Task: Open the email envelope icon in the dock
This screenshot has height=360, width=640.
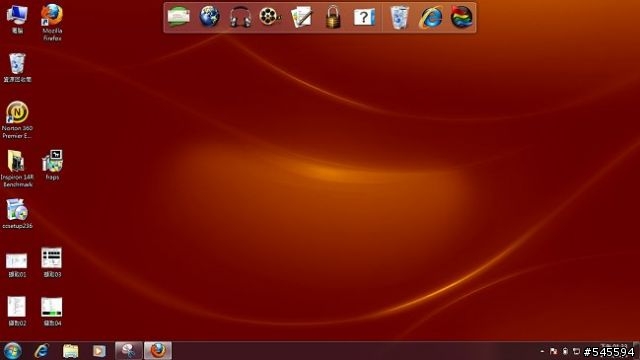Action: (x=179, y=17)
